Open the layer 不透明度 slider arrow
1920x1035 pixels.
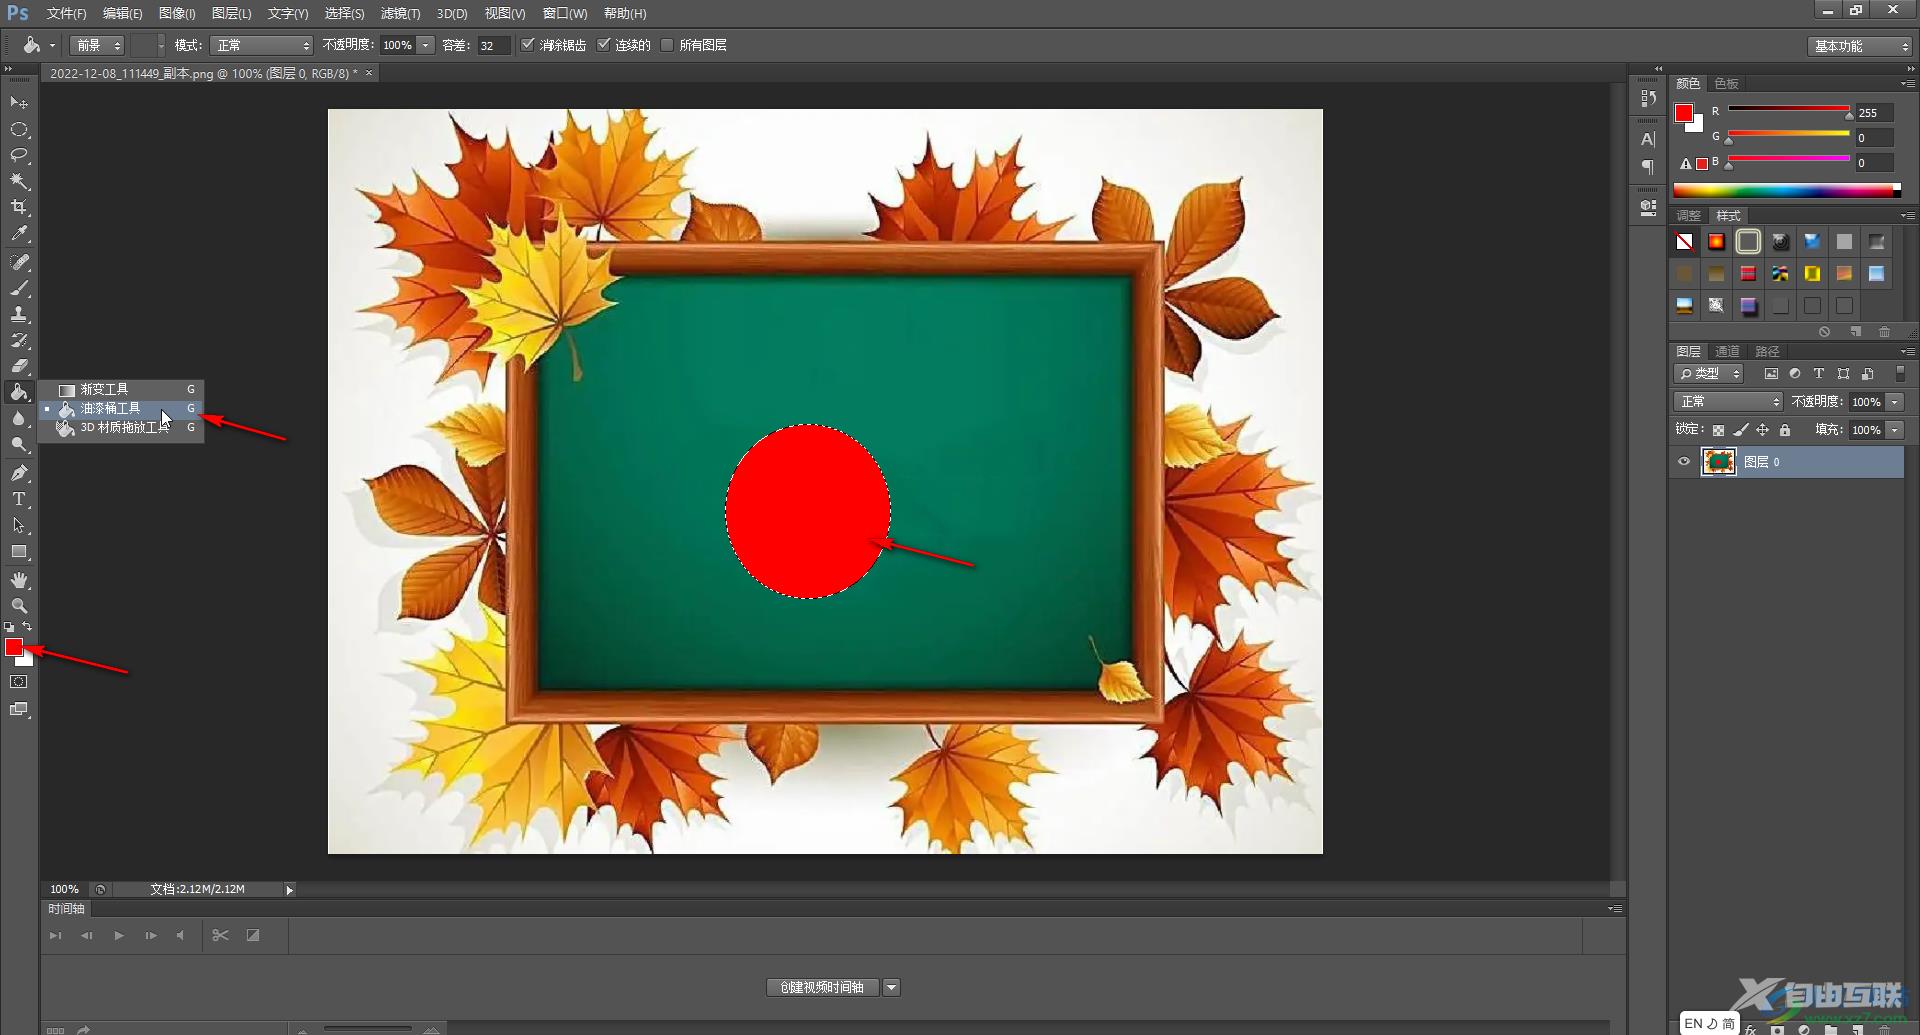pos(1895,402)
